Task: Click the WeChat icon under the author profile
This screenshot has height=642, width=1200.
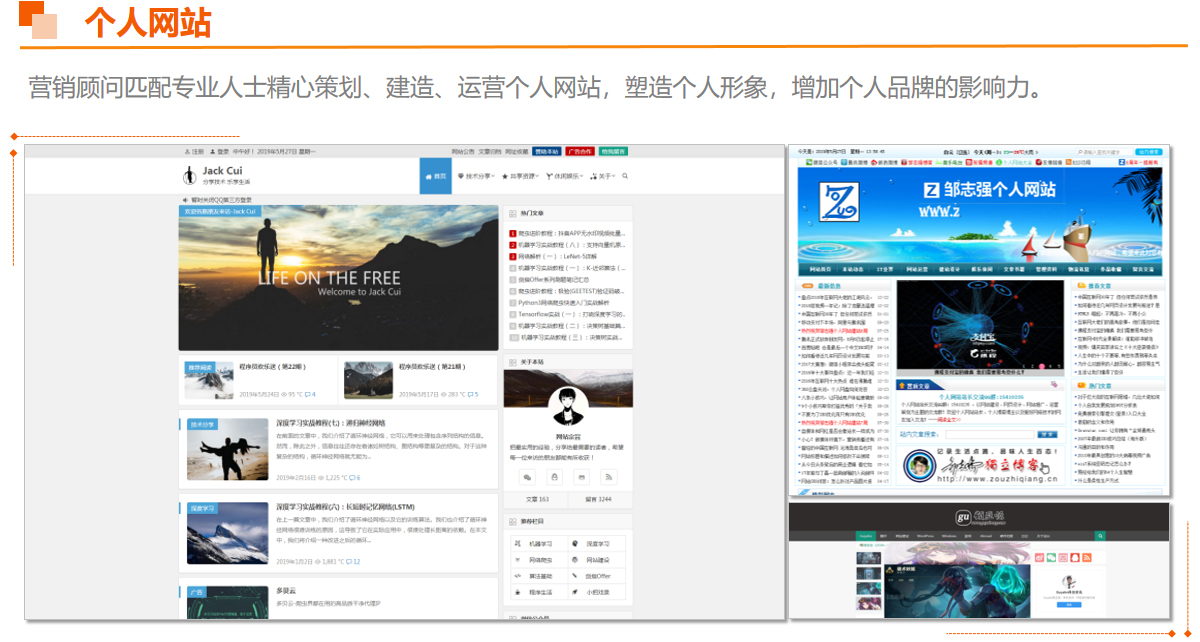Action: coord(528,476)
